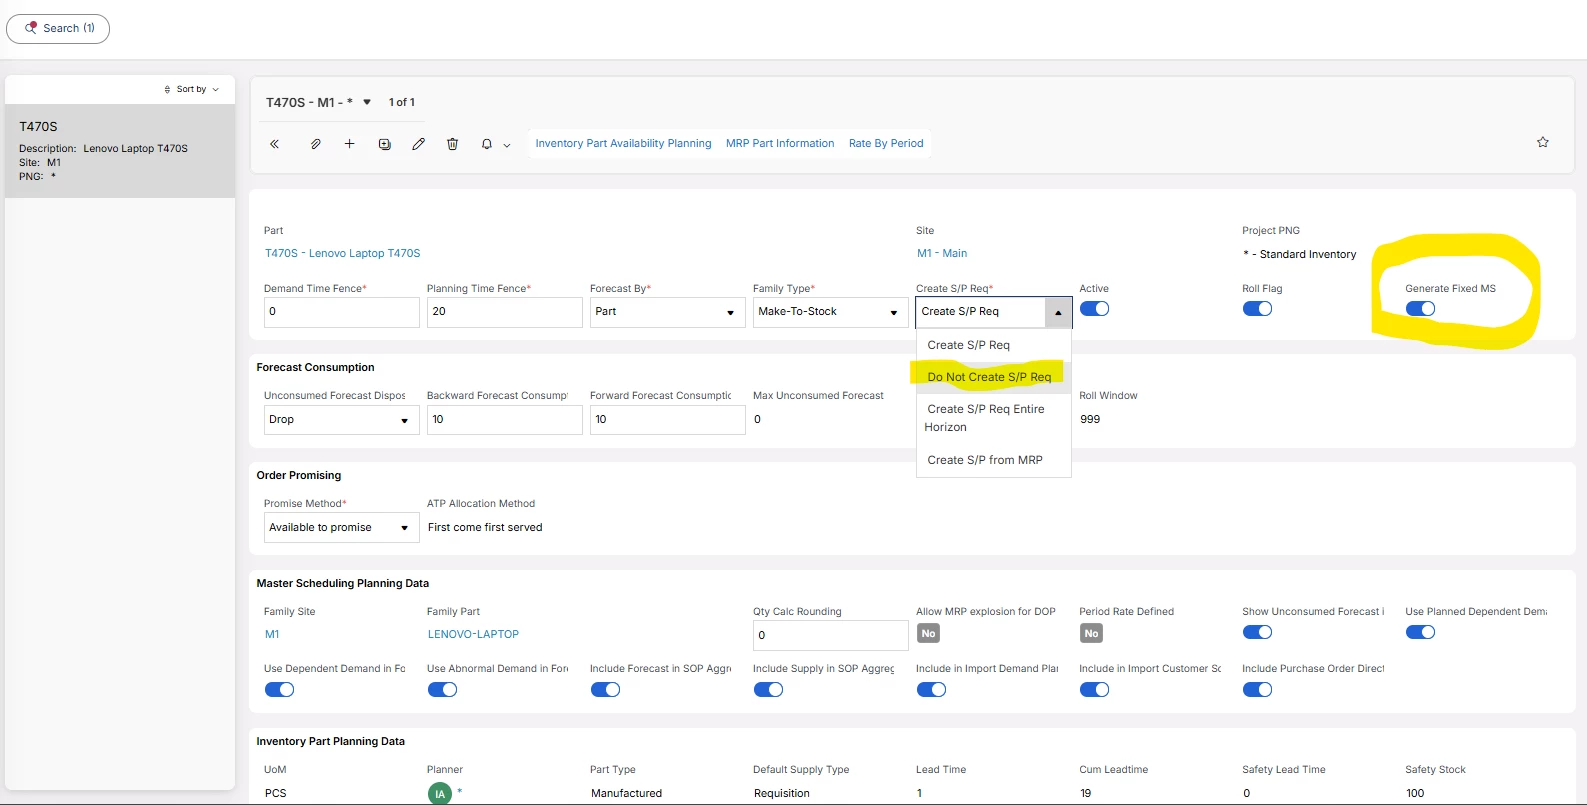Click the notification bell icon
Image resolution: width=1587 pixels, height=805 pixels.
tap(487, 144)
